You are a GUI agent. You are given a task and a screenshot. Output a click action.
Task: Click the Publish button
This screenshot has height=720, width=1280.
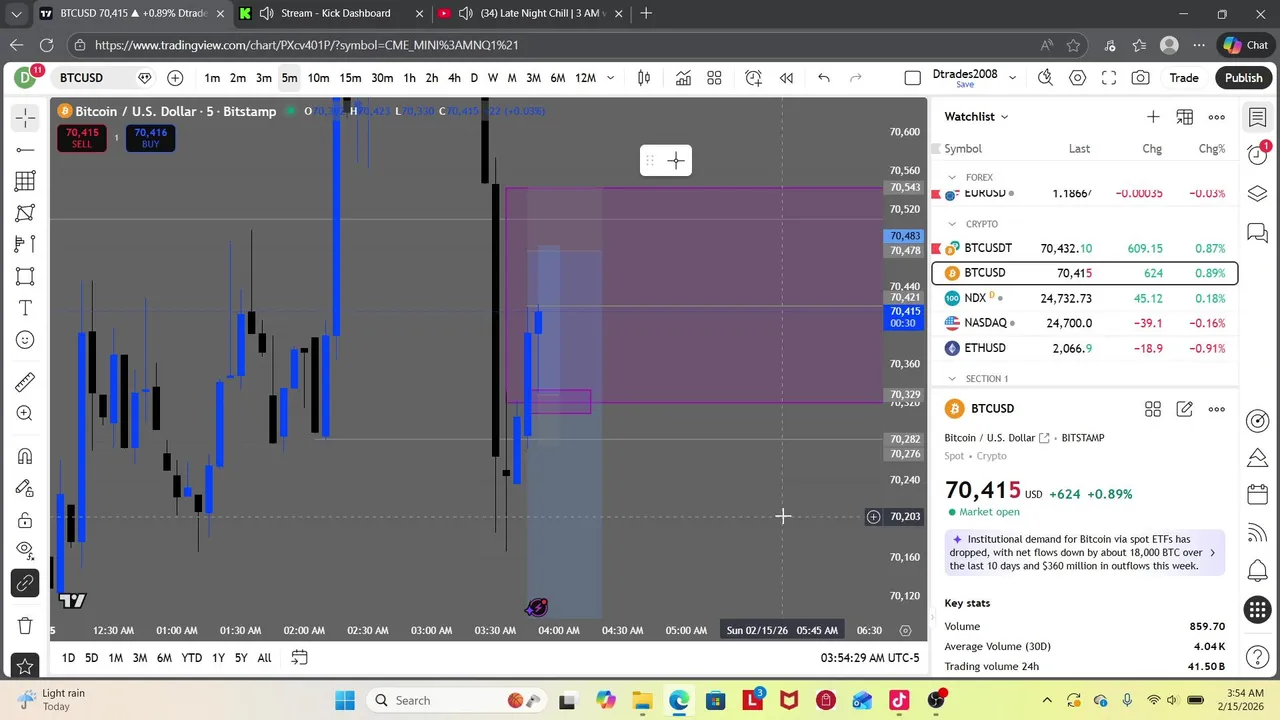coord(1244,78)
